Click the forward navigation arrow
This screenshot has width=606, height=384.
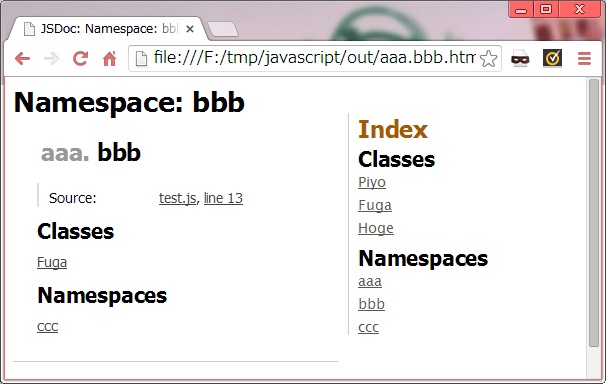[x=51, y=59]
